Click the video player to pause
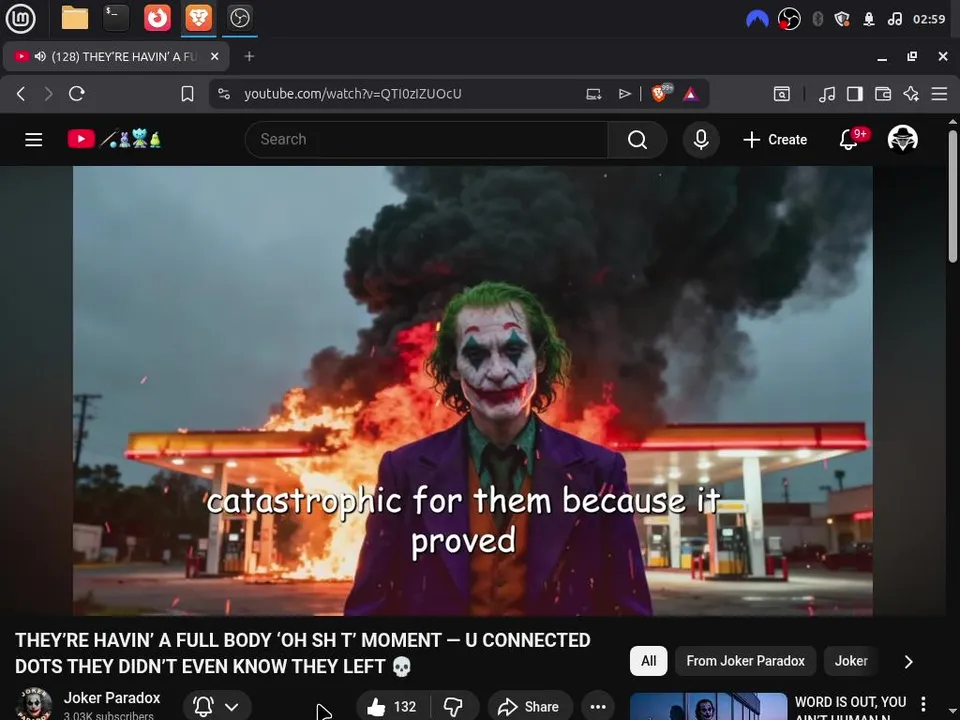960x720 pixels. (473, 391)
